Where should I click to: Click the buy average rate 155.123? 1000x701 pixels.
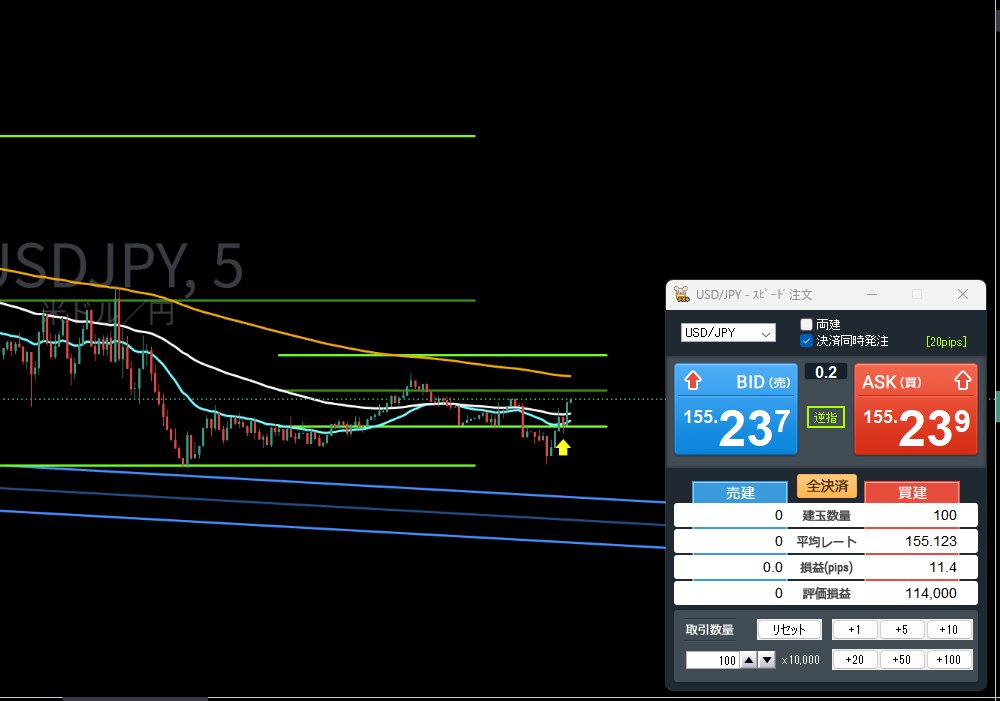(x=931, y=542)
